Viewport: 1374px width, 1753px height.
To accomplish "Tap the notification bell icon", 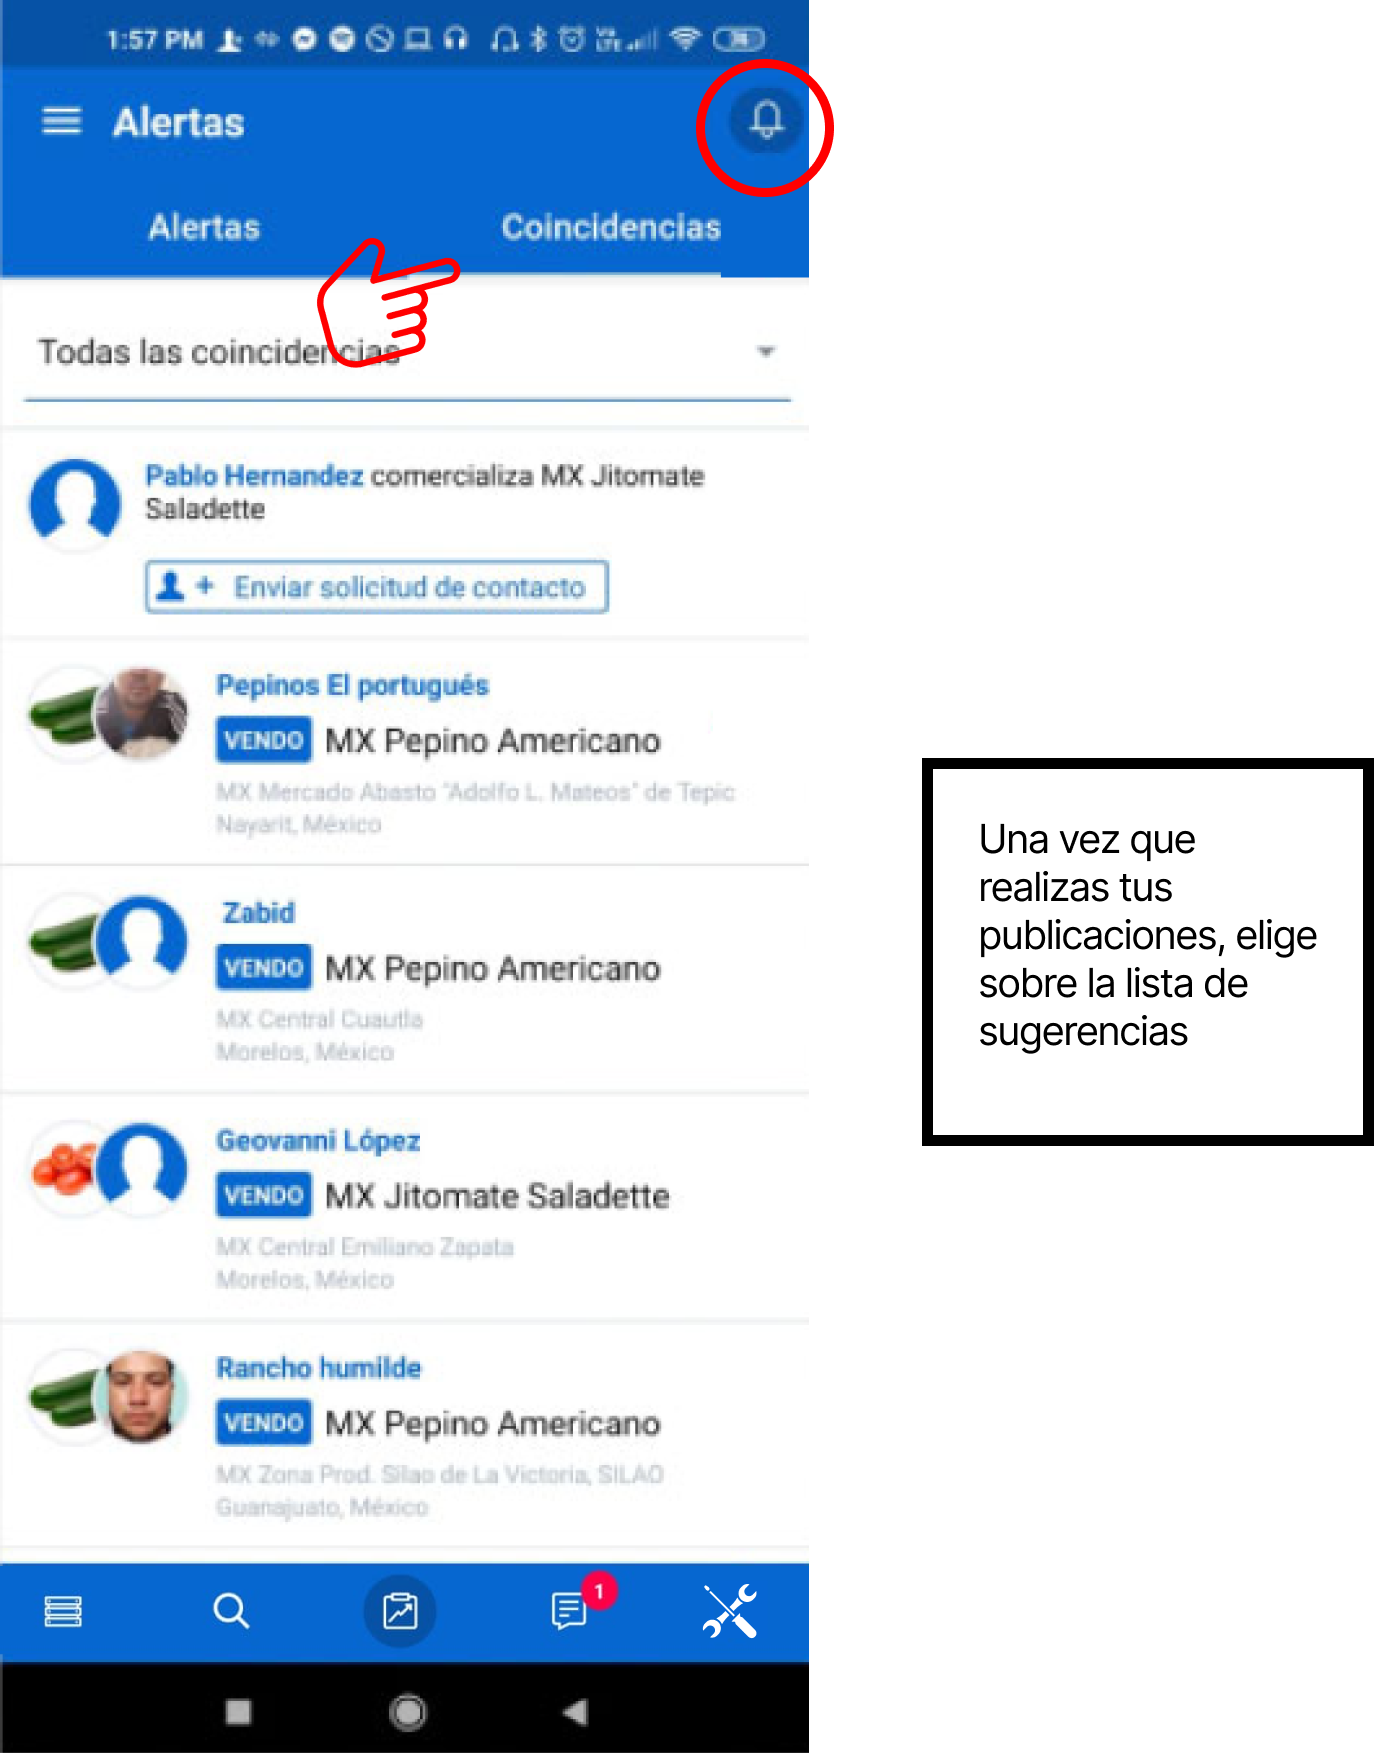I will [766, 121].
